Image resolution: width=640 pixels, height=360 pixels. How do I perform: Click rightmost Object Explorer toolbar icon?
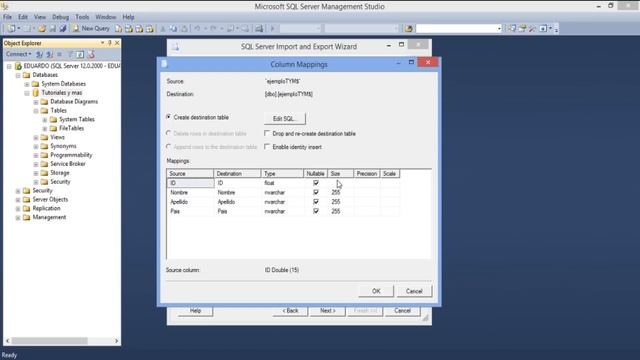[x=91, y=54]
